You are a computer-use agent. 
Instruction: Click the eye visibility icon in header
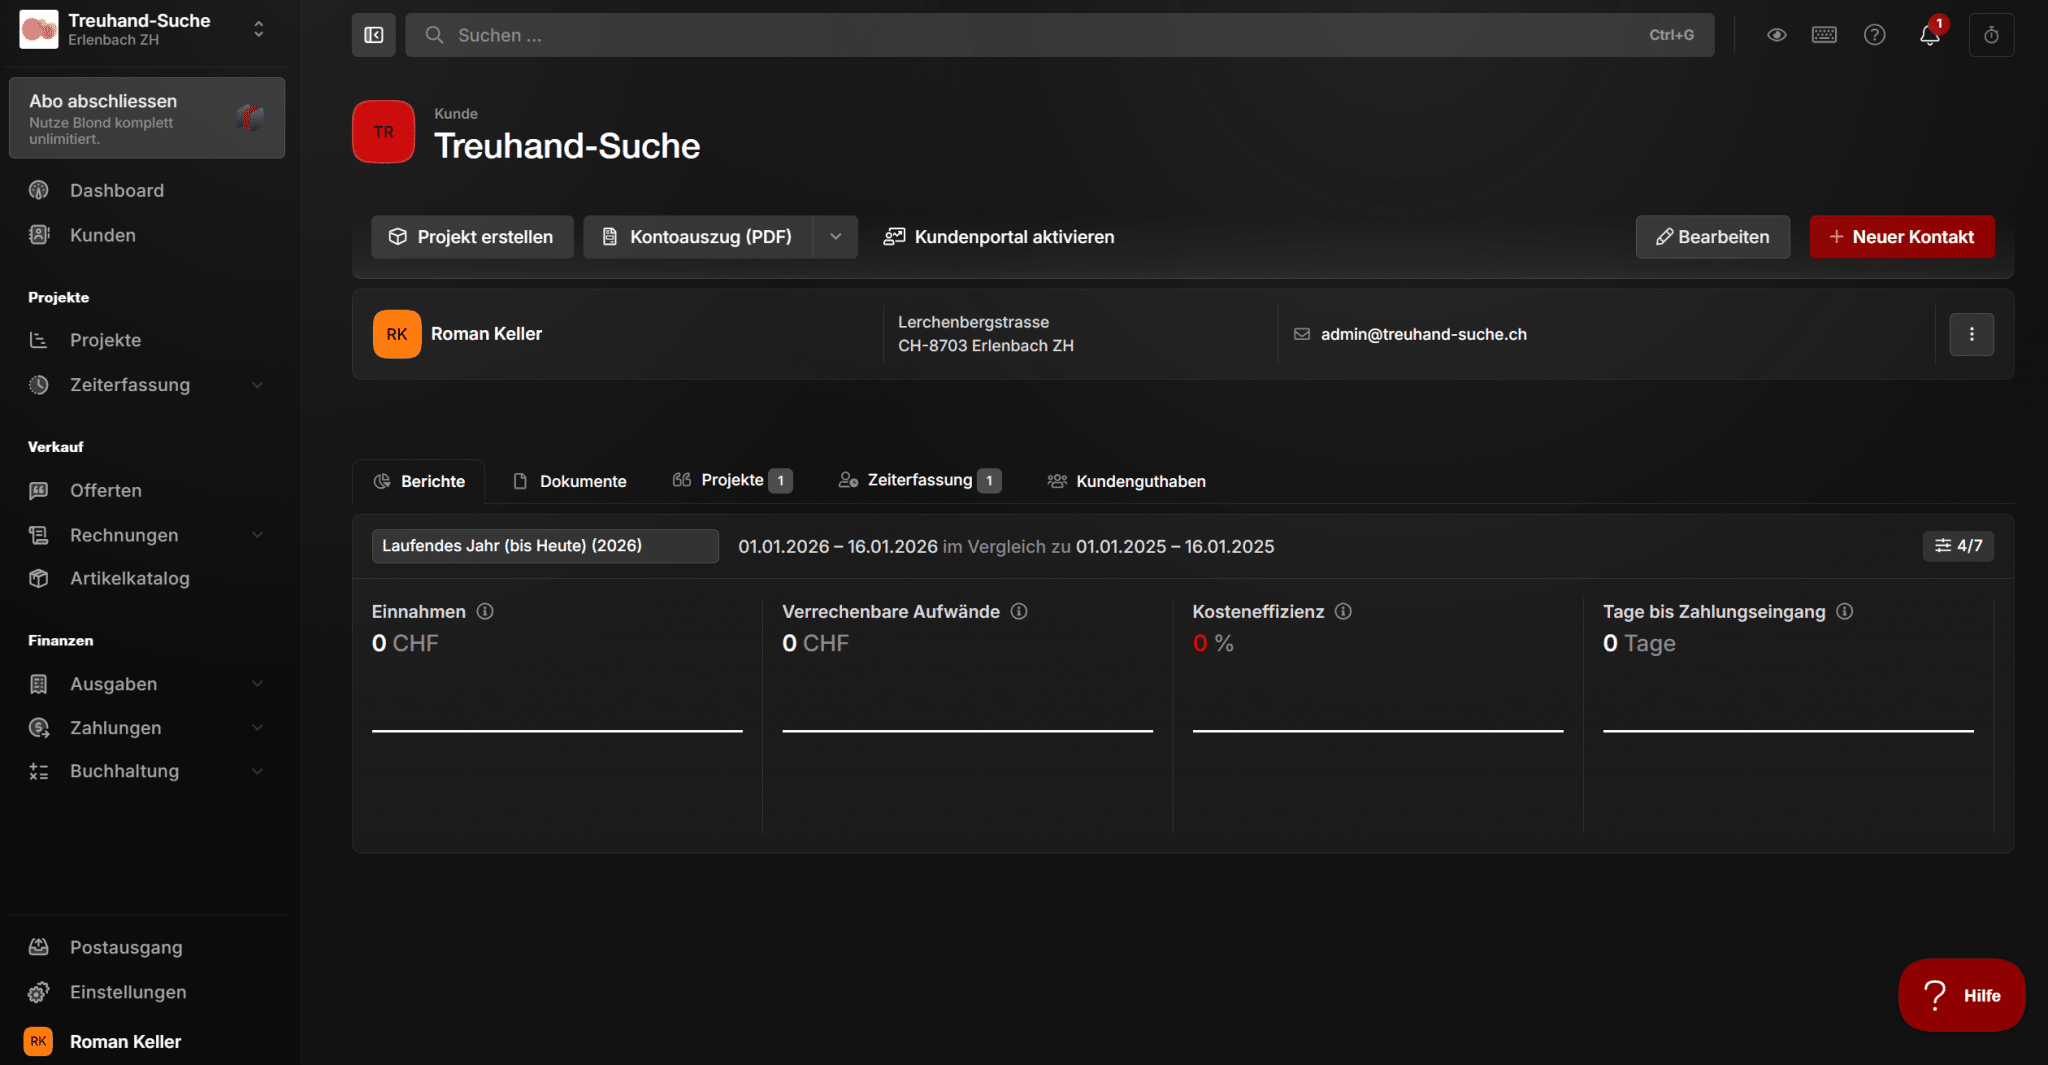pyautogui.click(x=1776, y=35)
